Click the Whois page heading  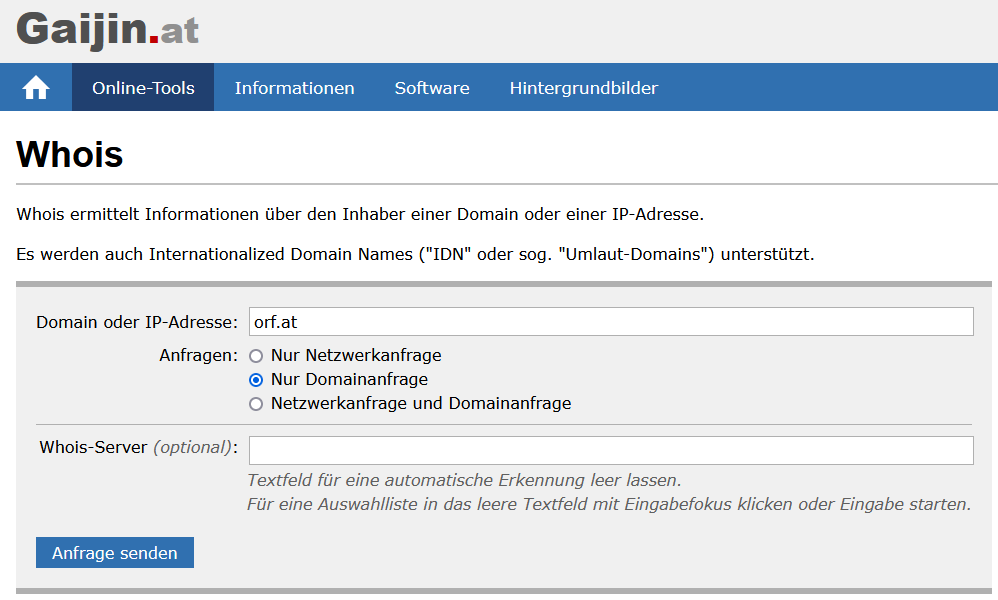coord(69,154)
